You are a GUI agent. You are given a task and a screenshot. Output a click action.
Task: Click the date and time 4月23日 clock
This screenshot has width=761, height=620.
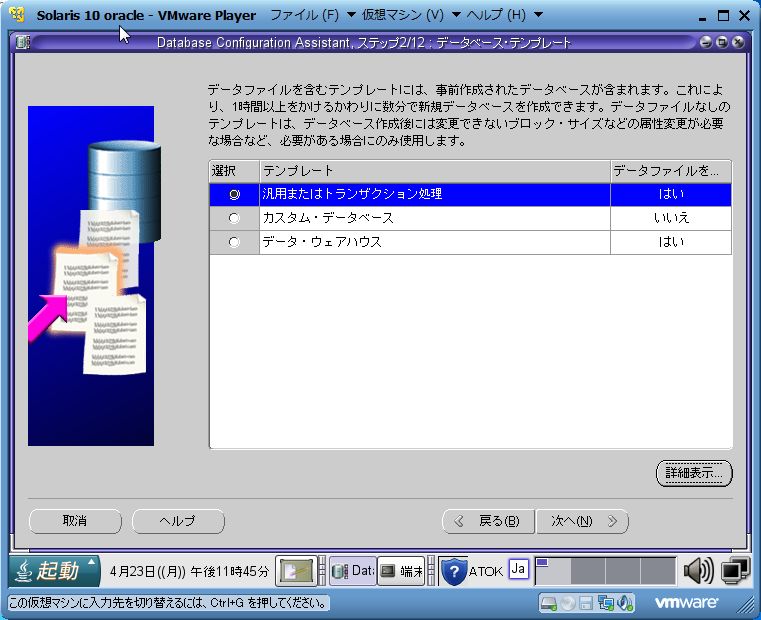[x=189, y=571]
